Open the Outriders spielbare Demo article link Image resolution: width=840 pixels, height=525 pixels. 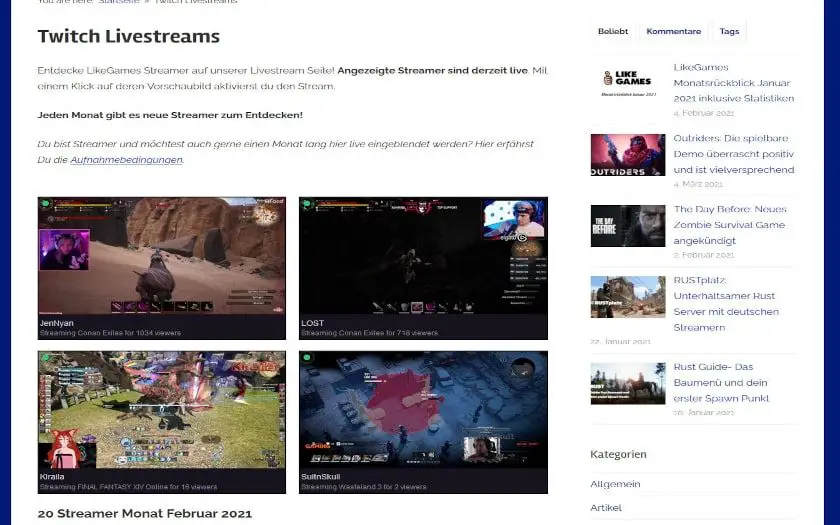tap(733, 154)
